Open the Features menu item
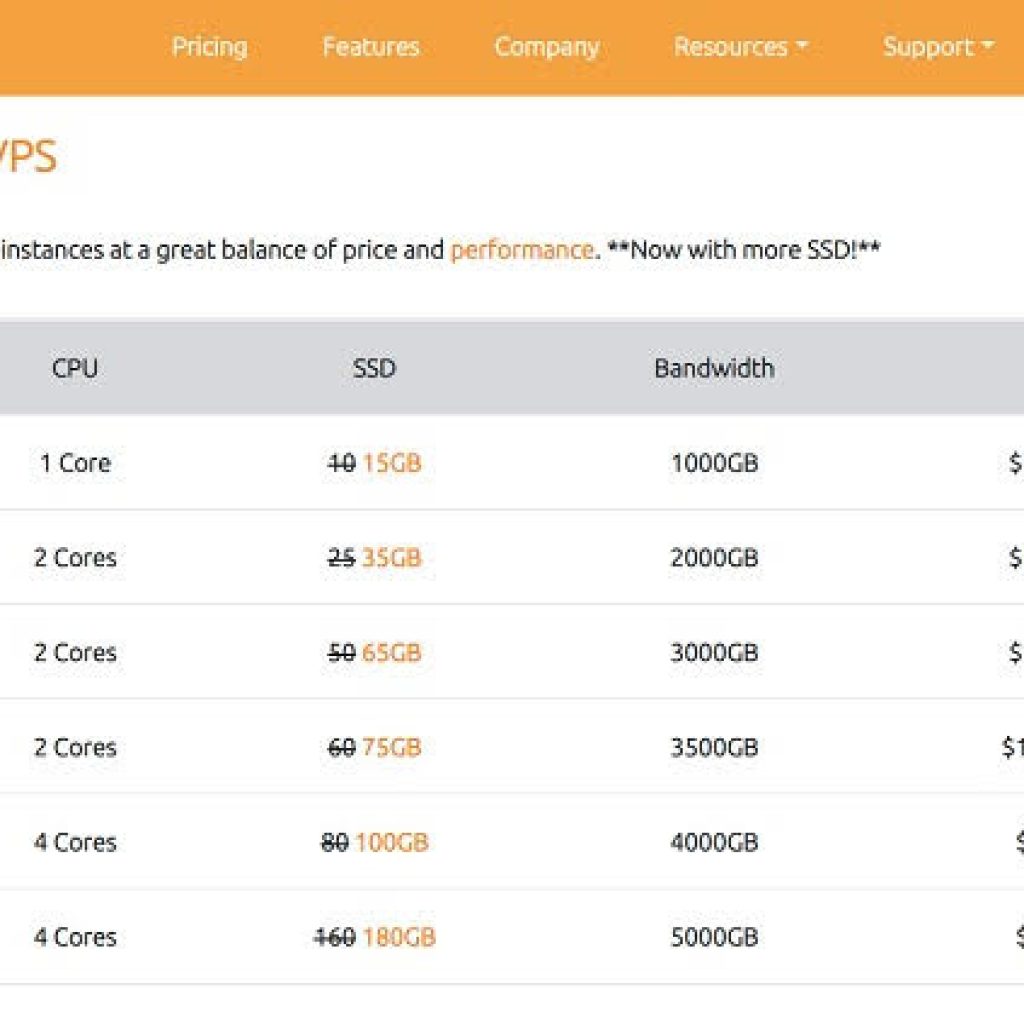 click(370, 47)
